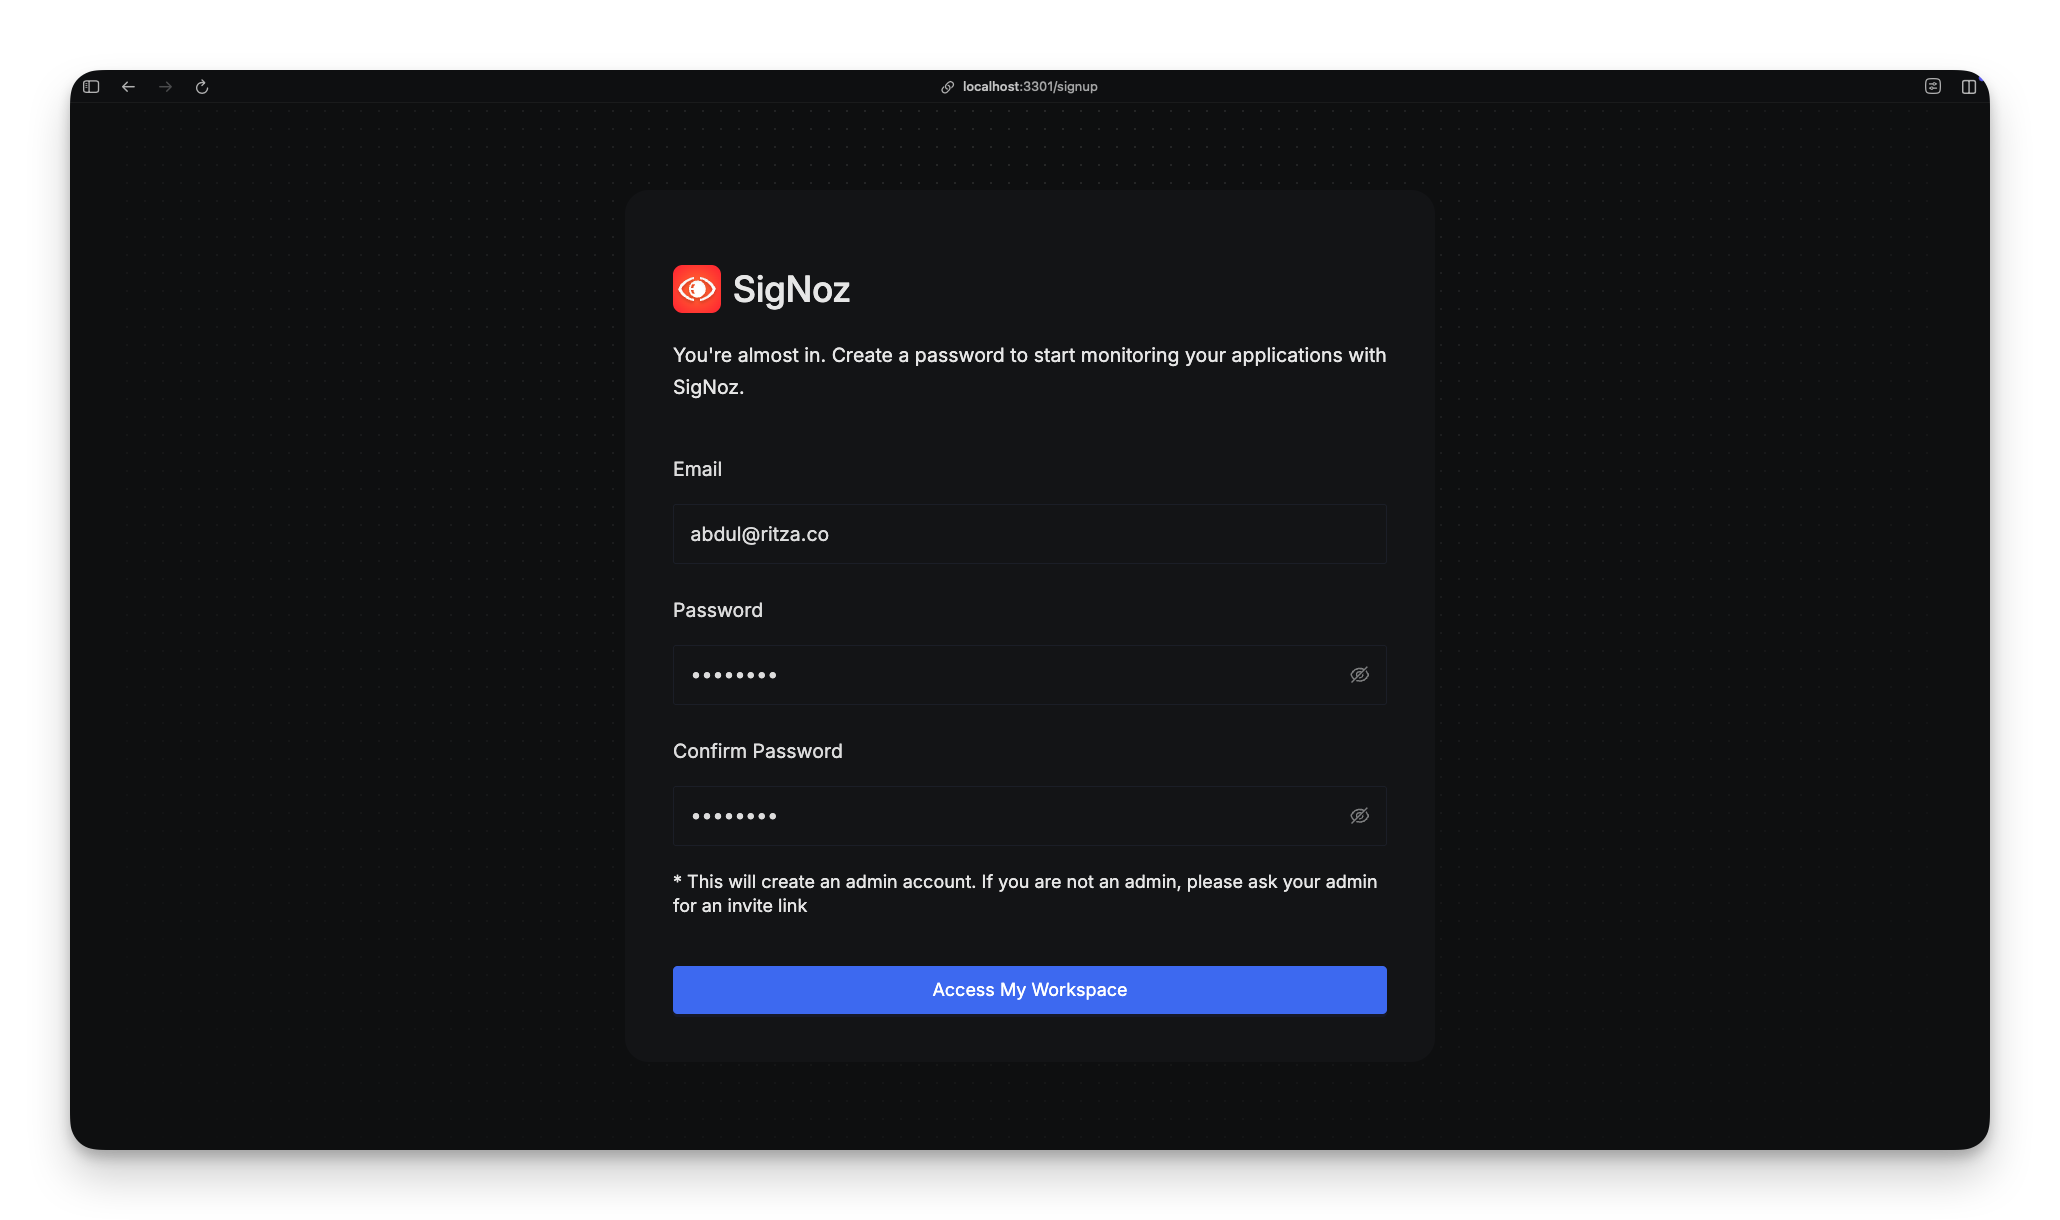
Task: Click the Confirm Password label
Action: [x=757, y=750]
